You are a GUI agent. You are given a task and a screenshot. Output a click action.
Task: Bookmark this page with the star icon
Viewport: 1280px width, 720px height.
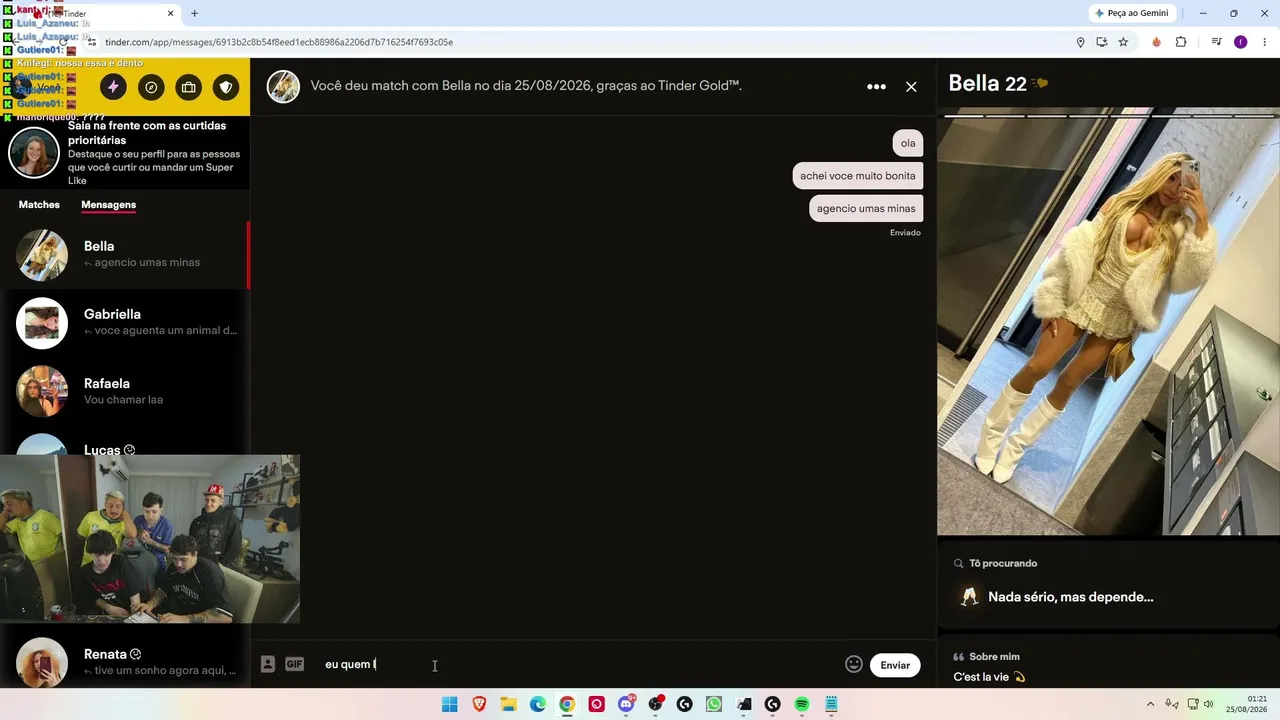click(1123, 42)
